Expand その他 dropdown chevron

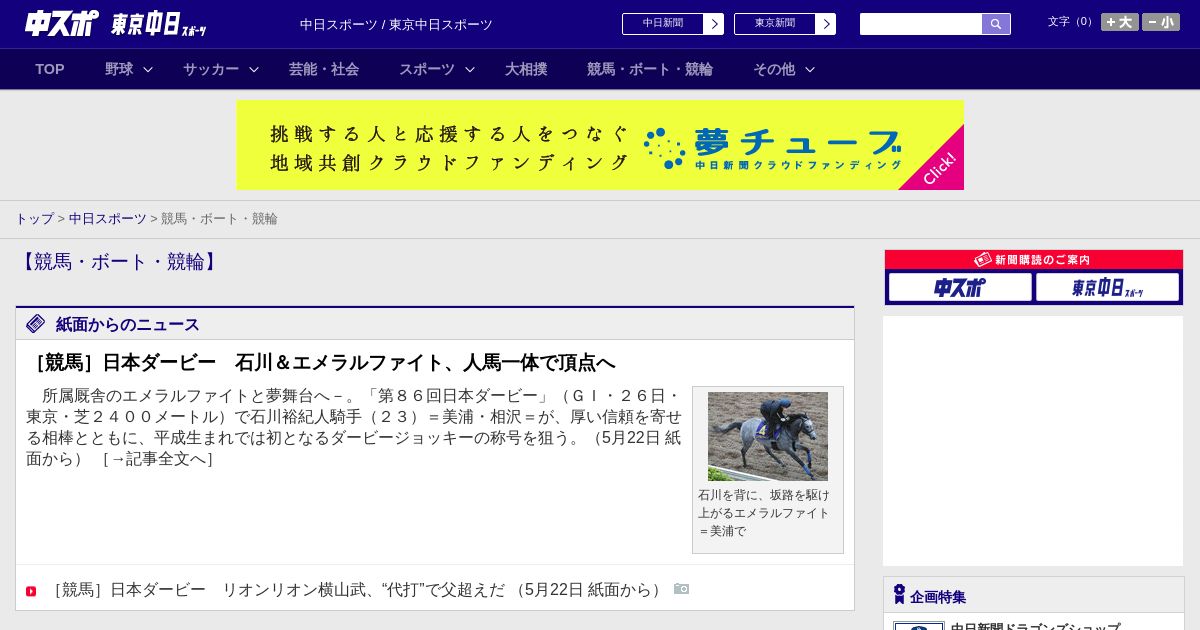(810, 69)
